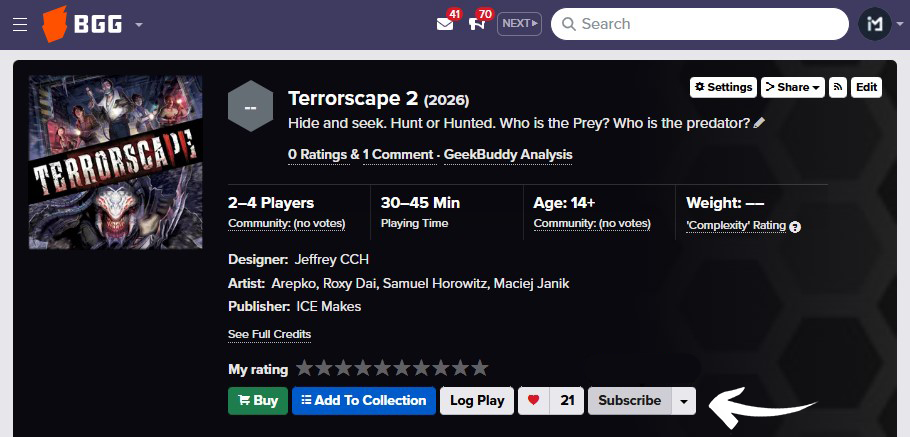The width and height of the screenshot is (910, 437).
Task: Open the Terrorscape cover thumbnail
Action: [116, 162]
